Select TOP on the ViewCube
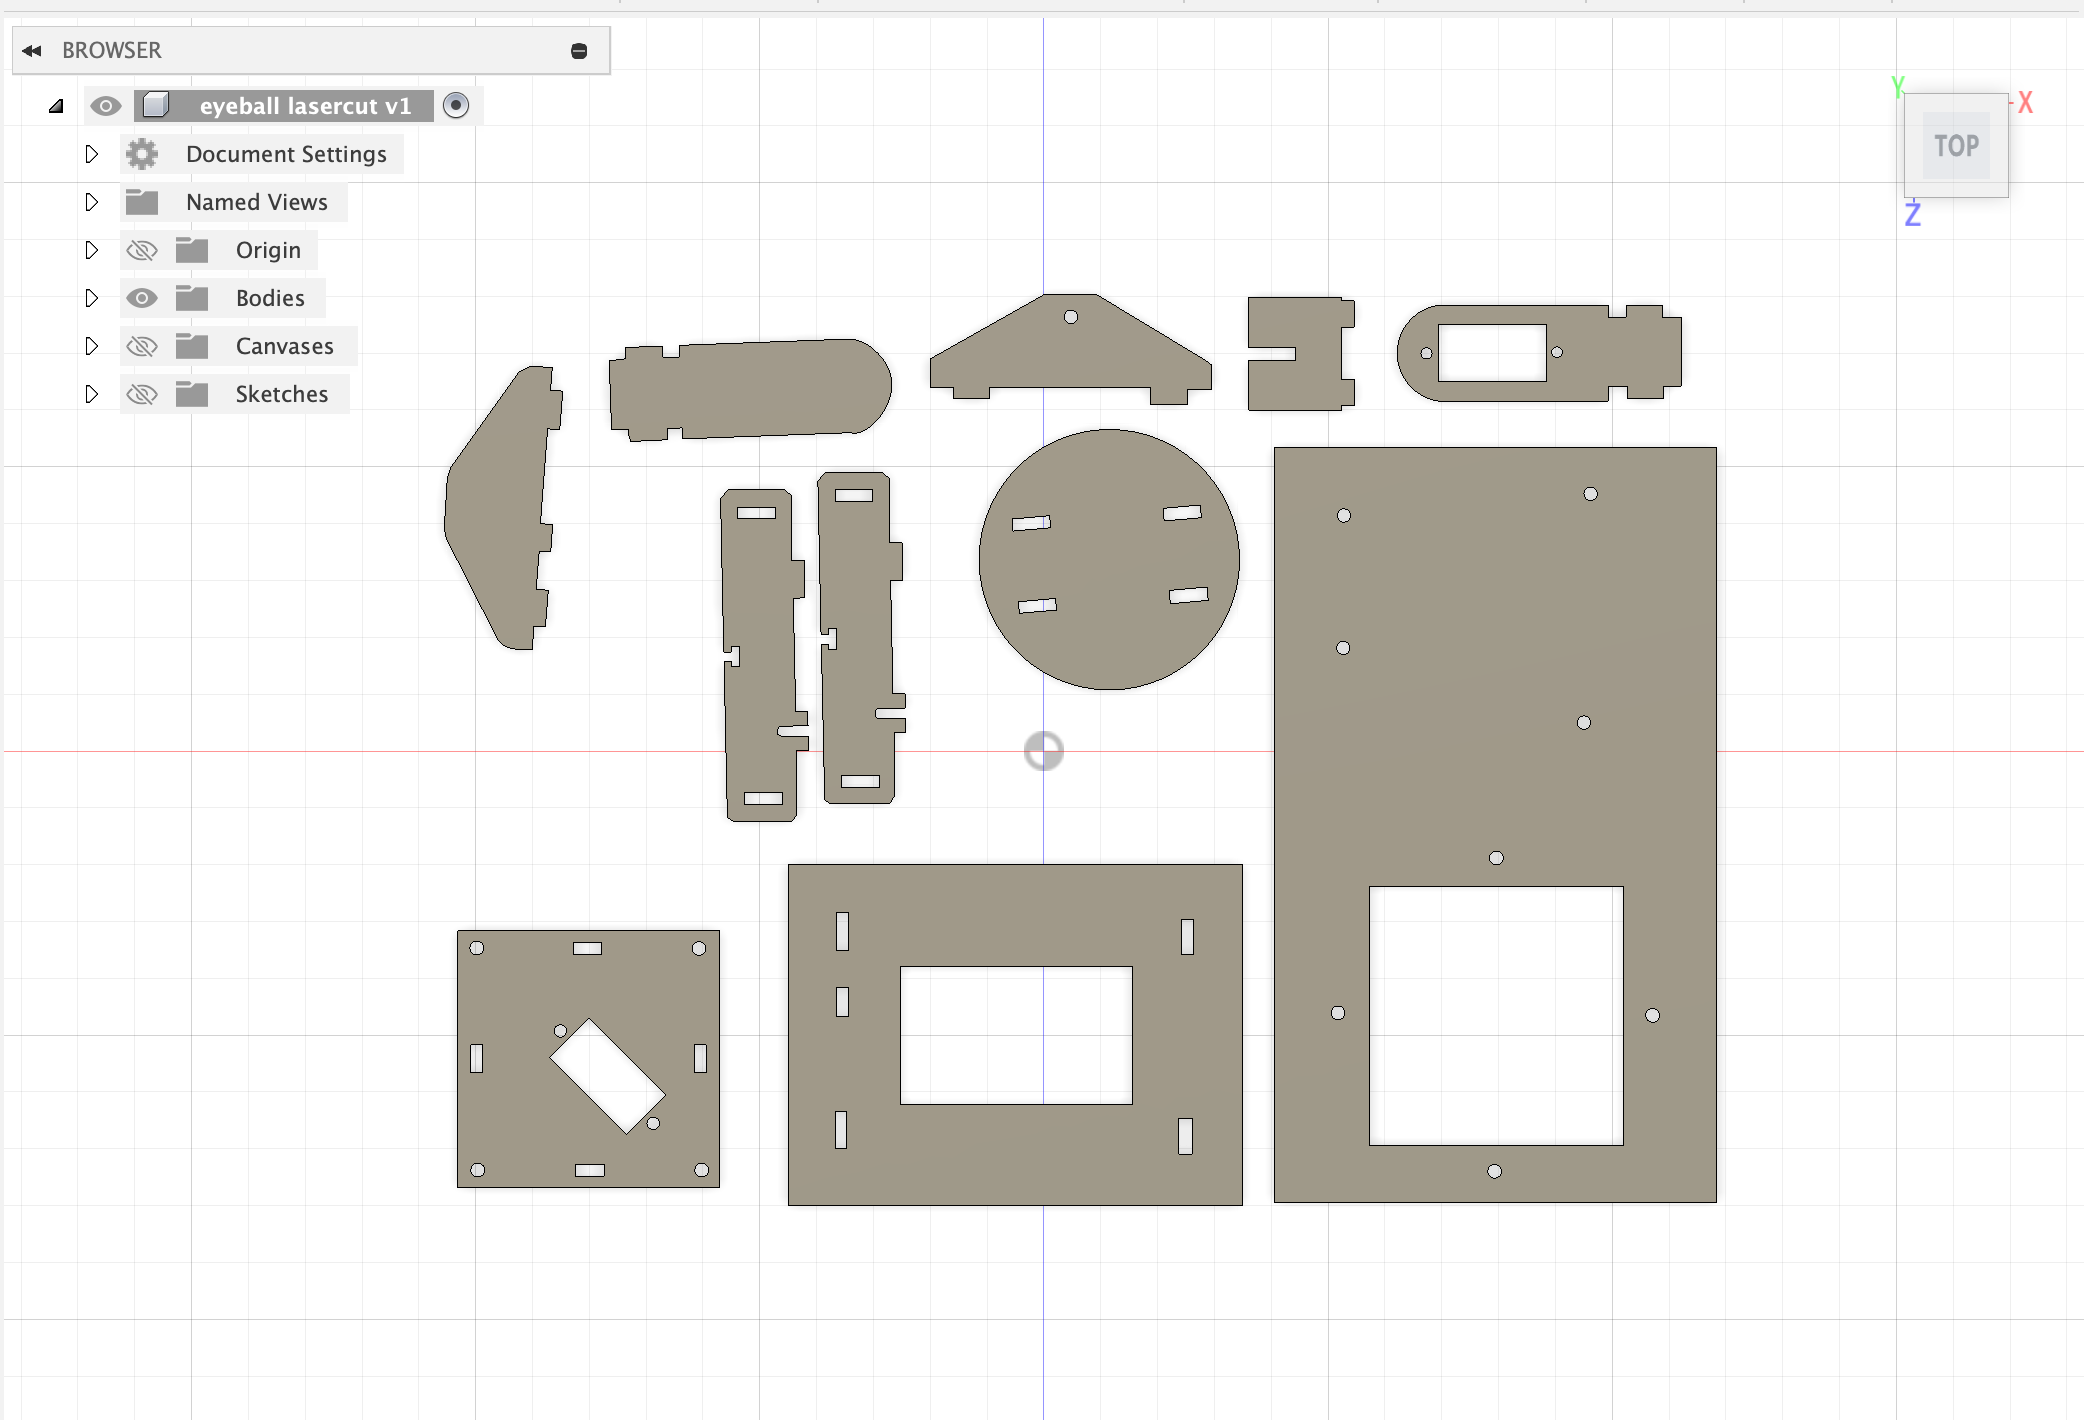The image size is (2084, 1420). coord(1955,146)
